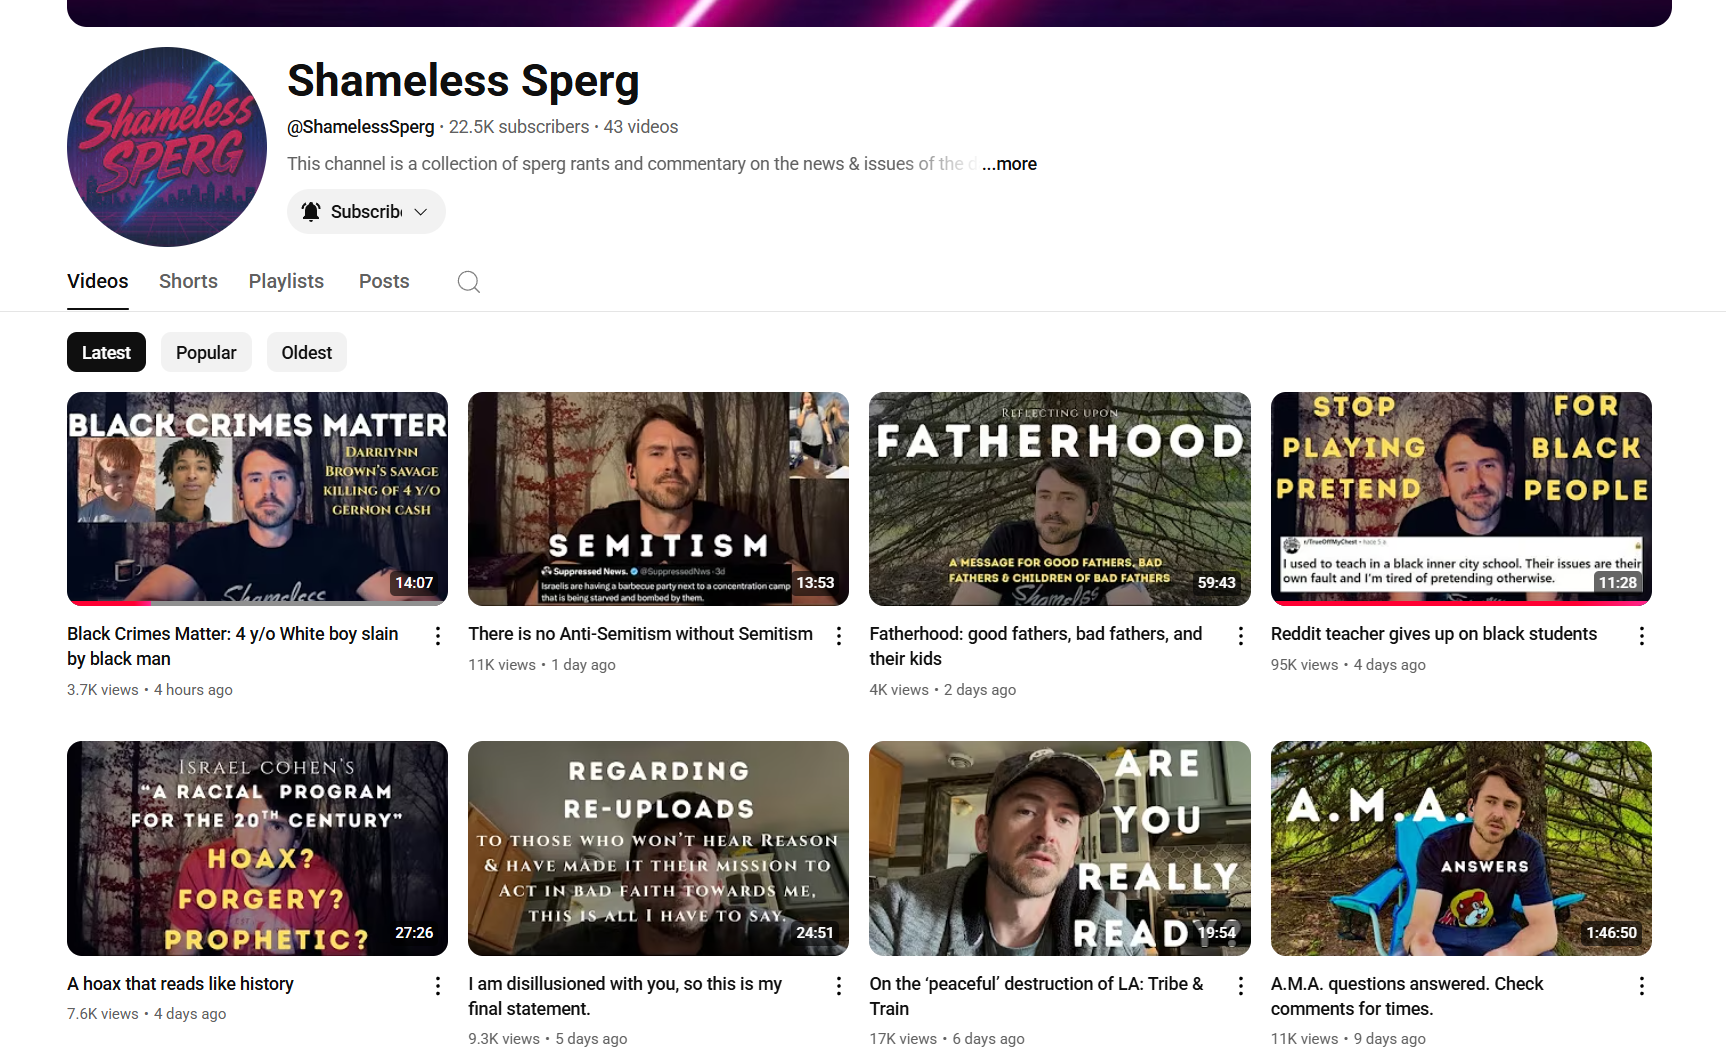The image size is (1726, 1050).
Task: Open more options for Fatherhood video
Action: [1241, 636]
